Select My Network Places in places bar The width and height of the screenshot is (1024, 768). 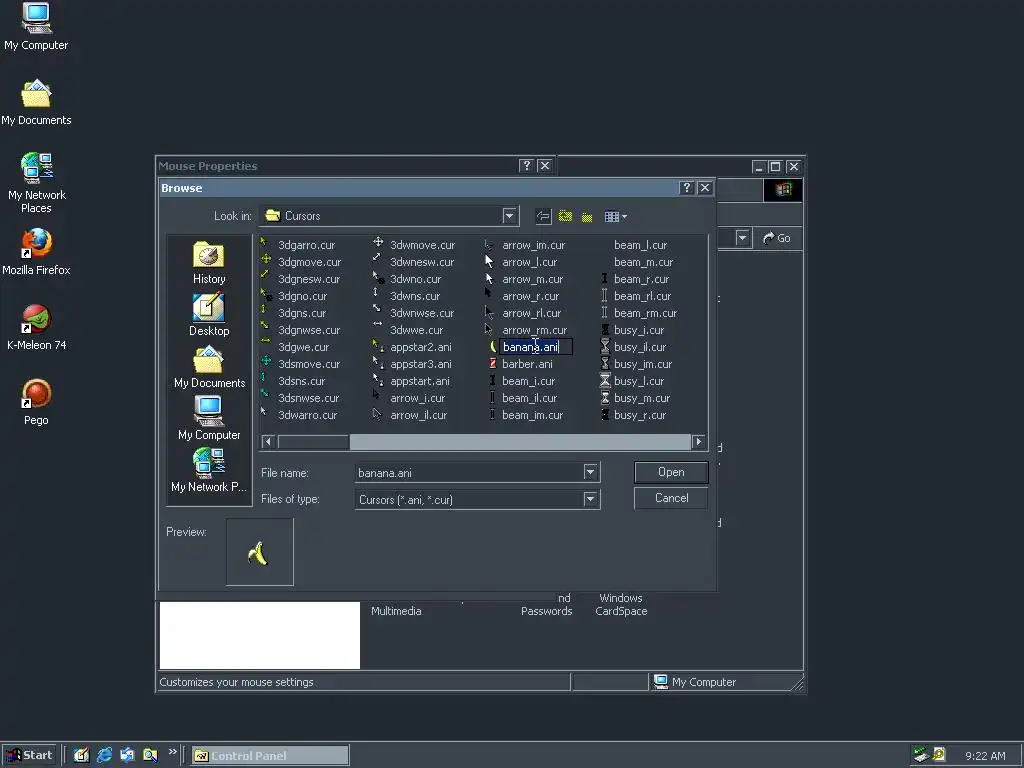(x=209, y=471)
